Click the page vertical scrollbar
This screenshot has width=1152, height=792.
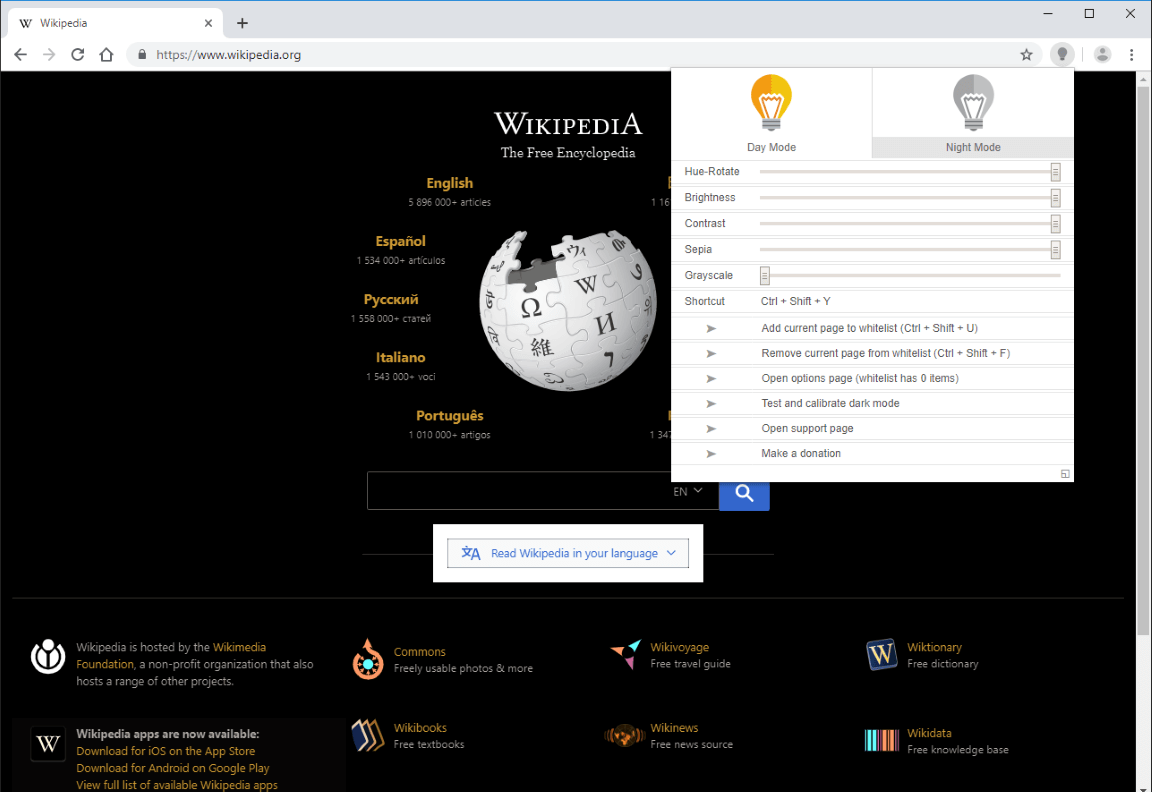(x=1143, y=360)
